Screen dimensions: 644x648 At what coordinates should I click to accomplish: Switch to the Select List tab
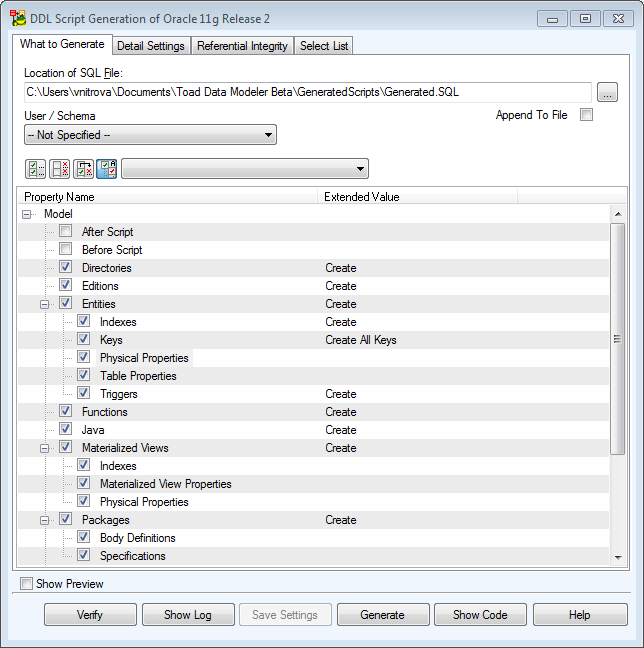[x=324, y=46]
